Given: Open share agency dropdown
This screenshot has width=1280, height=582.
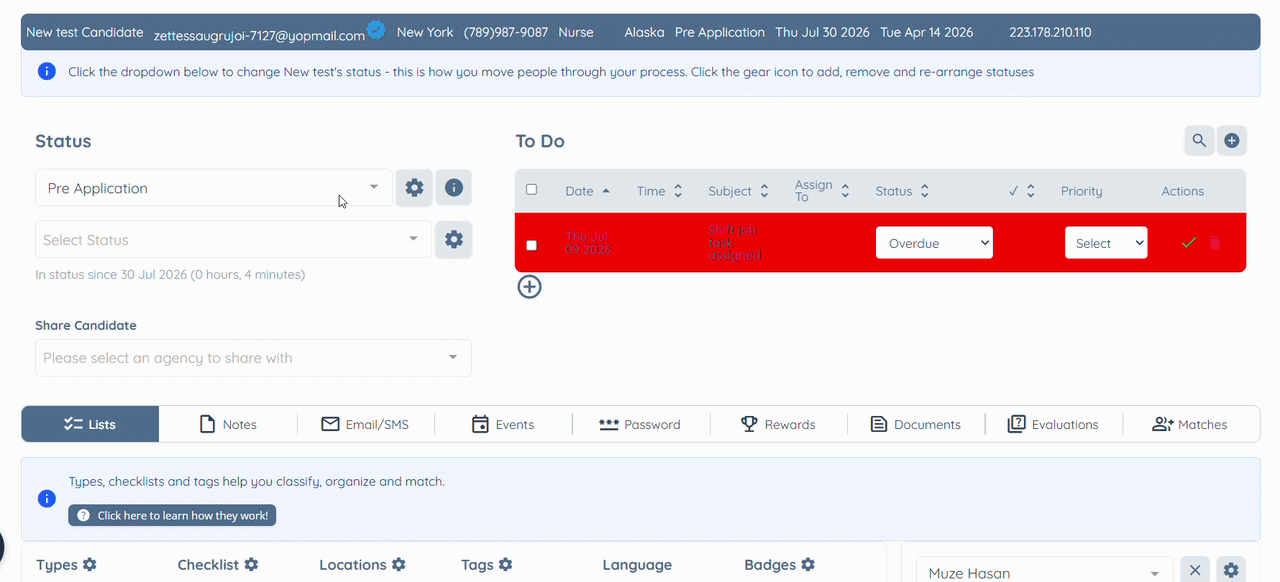Looking at the screenshot, I should click(x=253, y=358).
